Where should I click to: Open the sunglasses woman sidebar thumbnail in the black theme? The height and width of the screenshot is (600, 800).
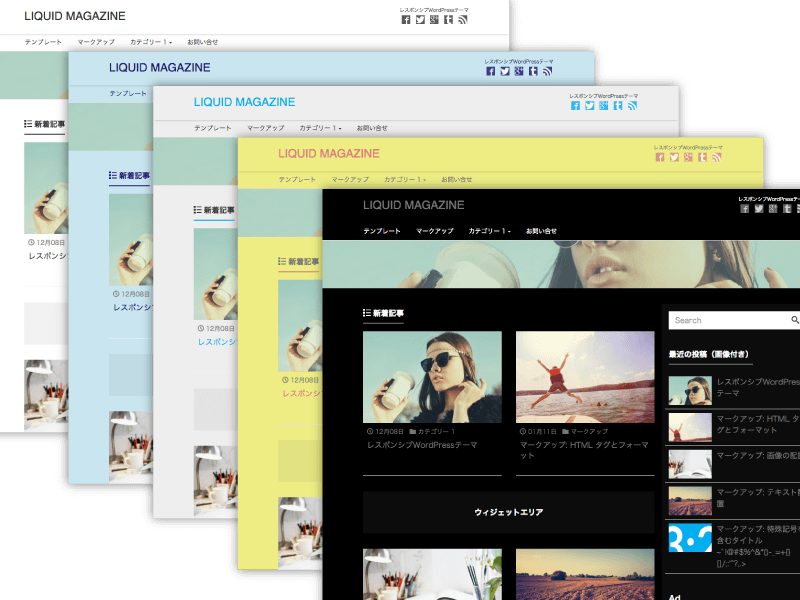point(690,390)
